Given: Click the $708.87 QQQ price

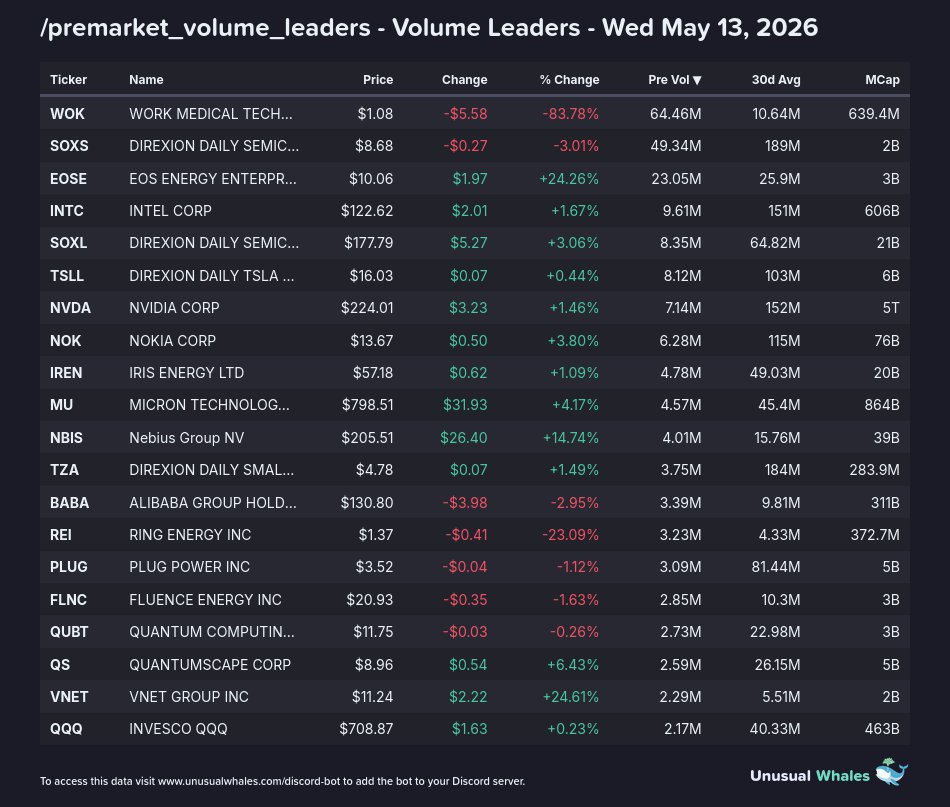Looking at the screenshot, I should coord(366,729).
